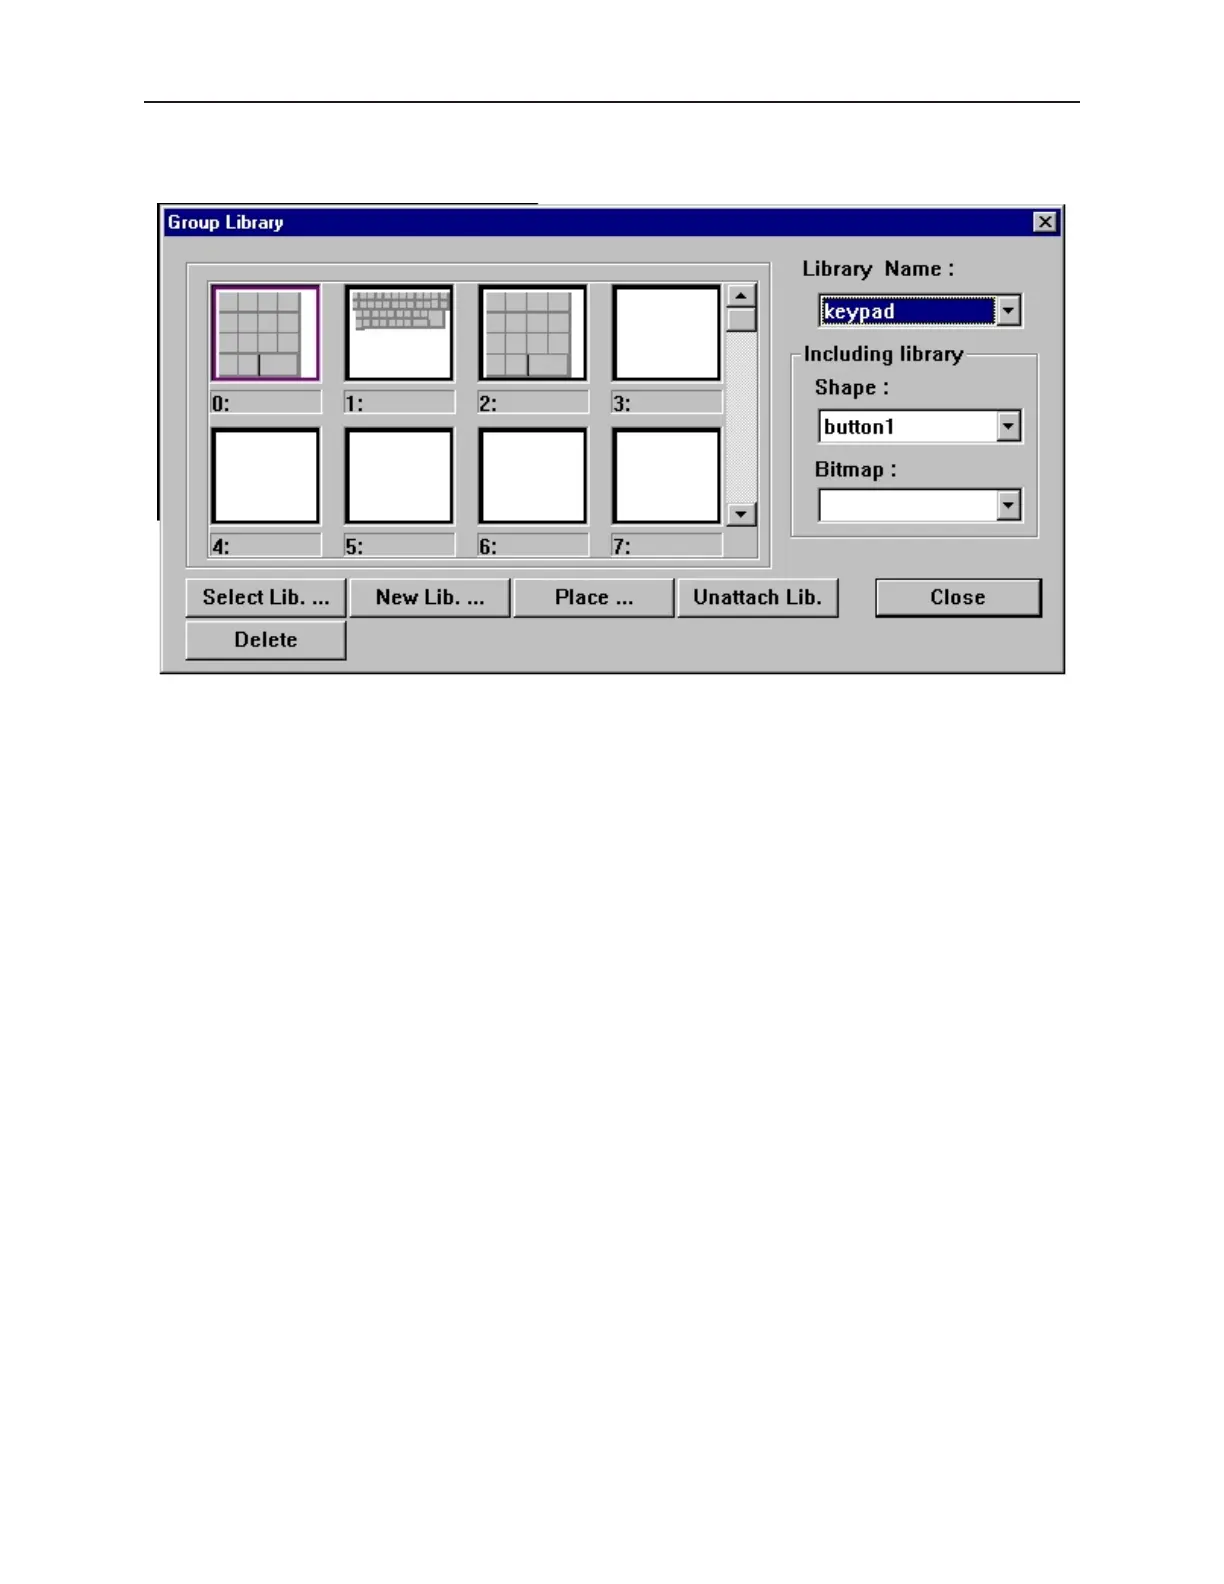Select empty group slot 4
The image size is (1224, 1584).
(x=265, y=476)
